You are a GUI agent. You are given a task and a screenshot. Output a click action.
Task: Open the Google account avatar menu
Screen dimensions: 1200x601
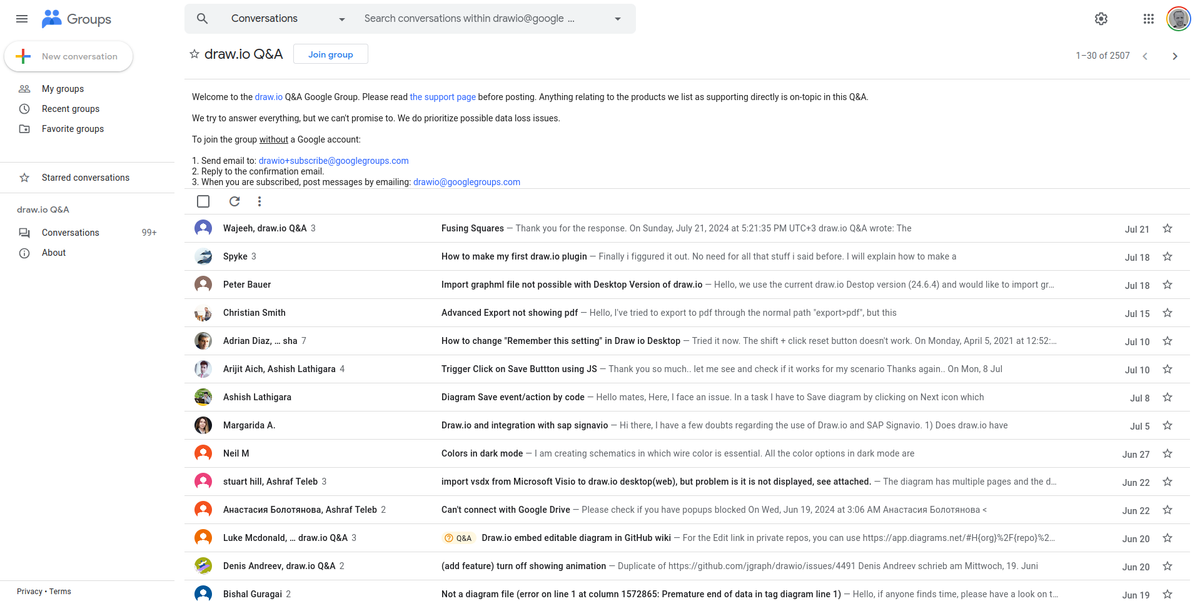1178,19
